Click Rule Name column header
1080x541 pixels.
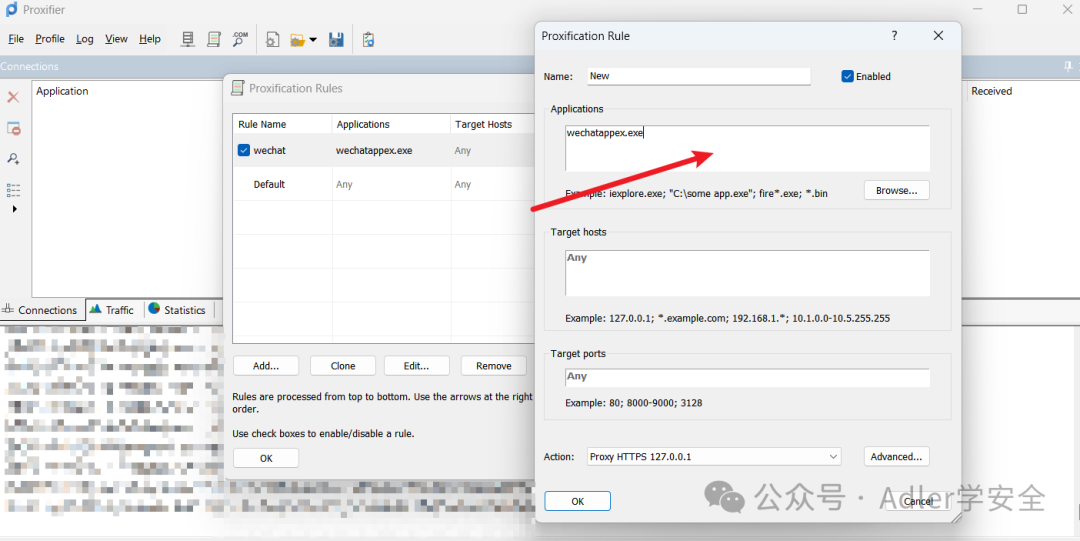coord(282,124)
